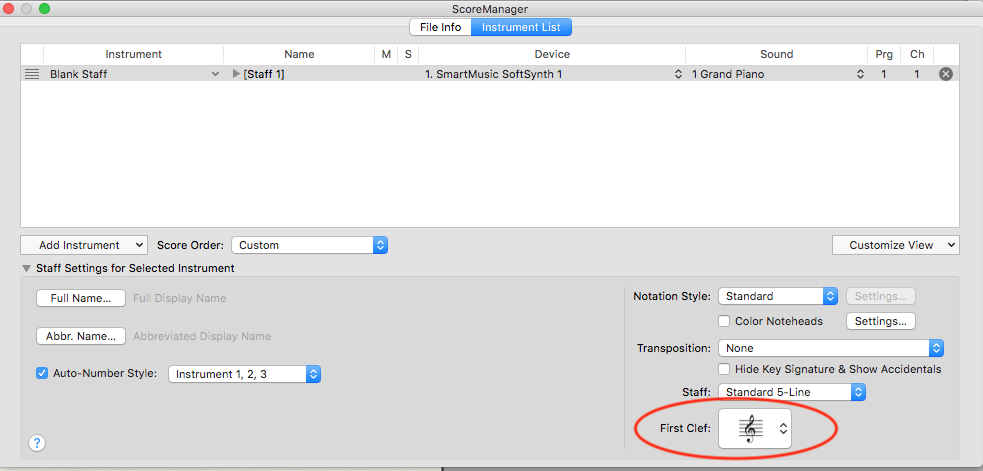
Task: Switch to the File Info tab
Action: coord(440,27)
